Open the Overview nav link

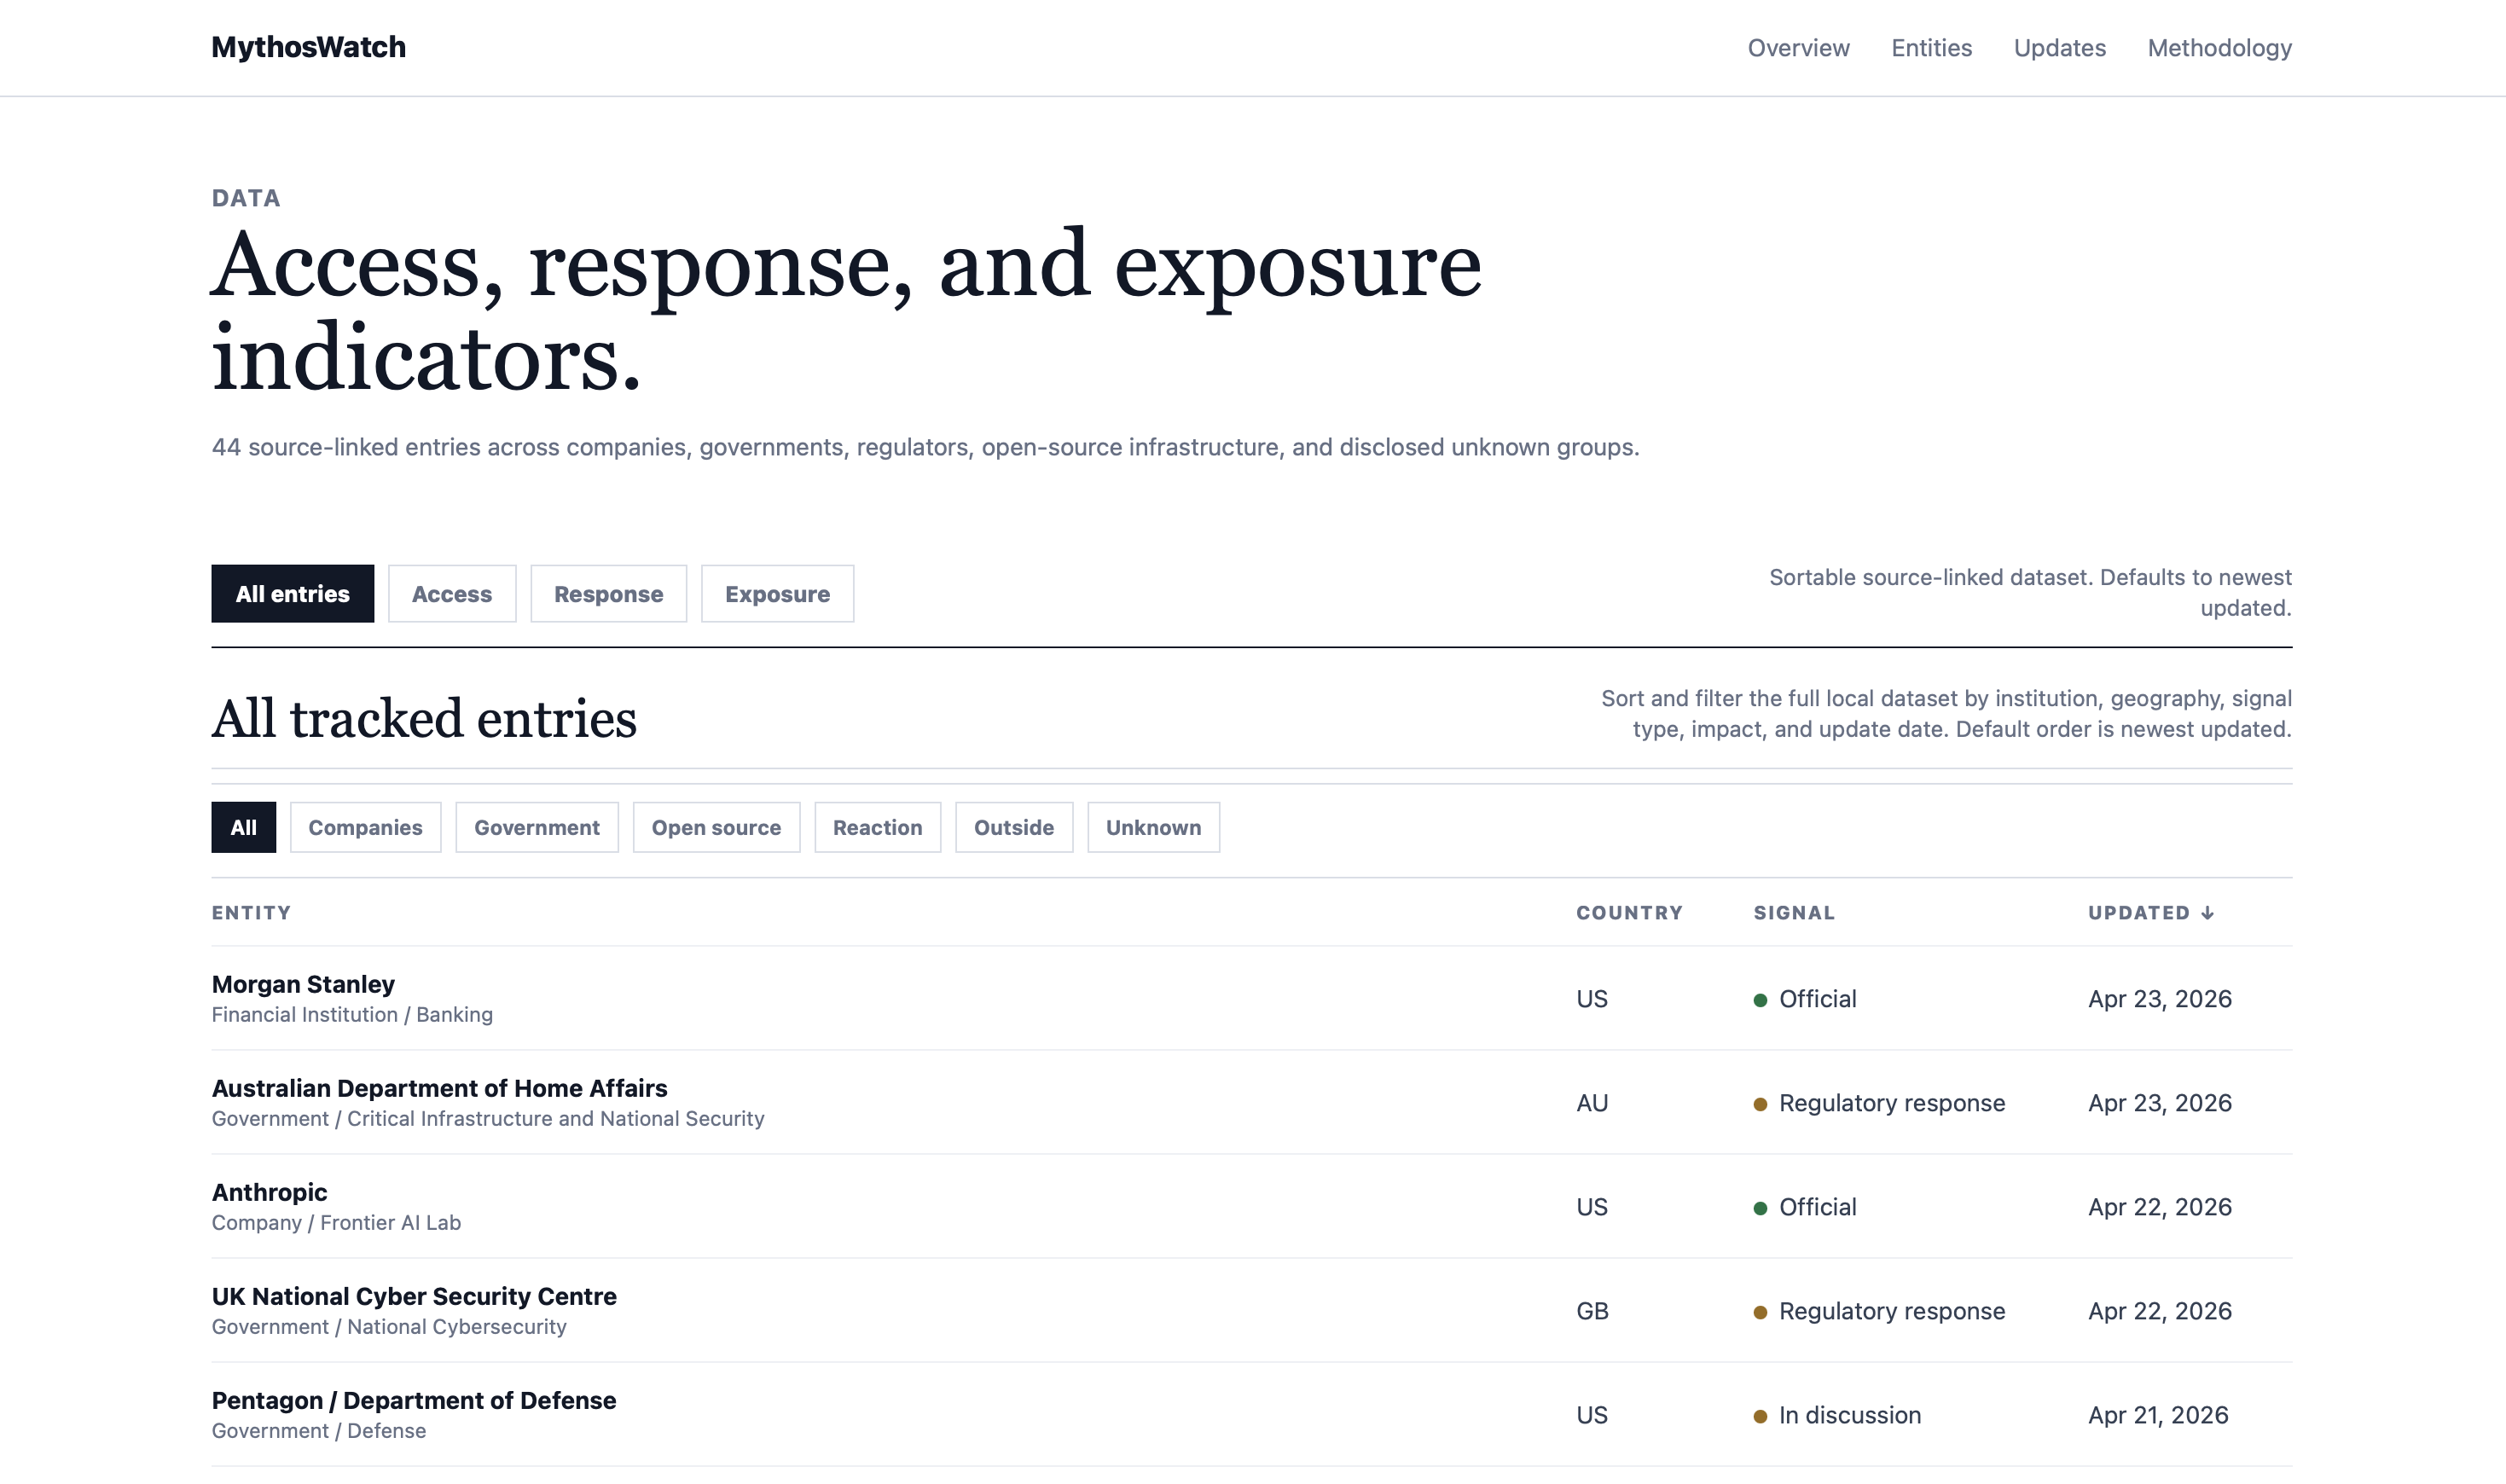pyautogui.click(x=1798, y=48)
